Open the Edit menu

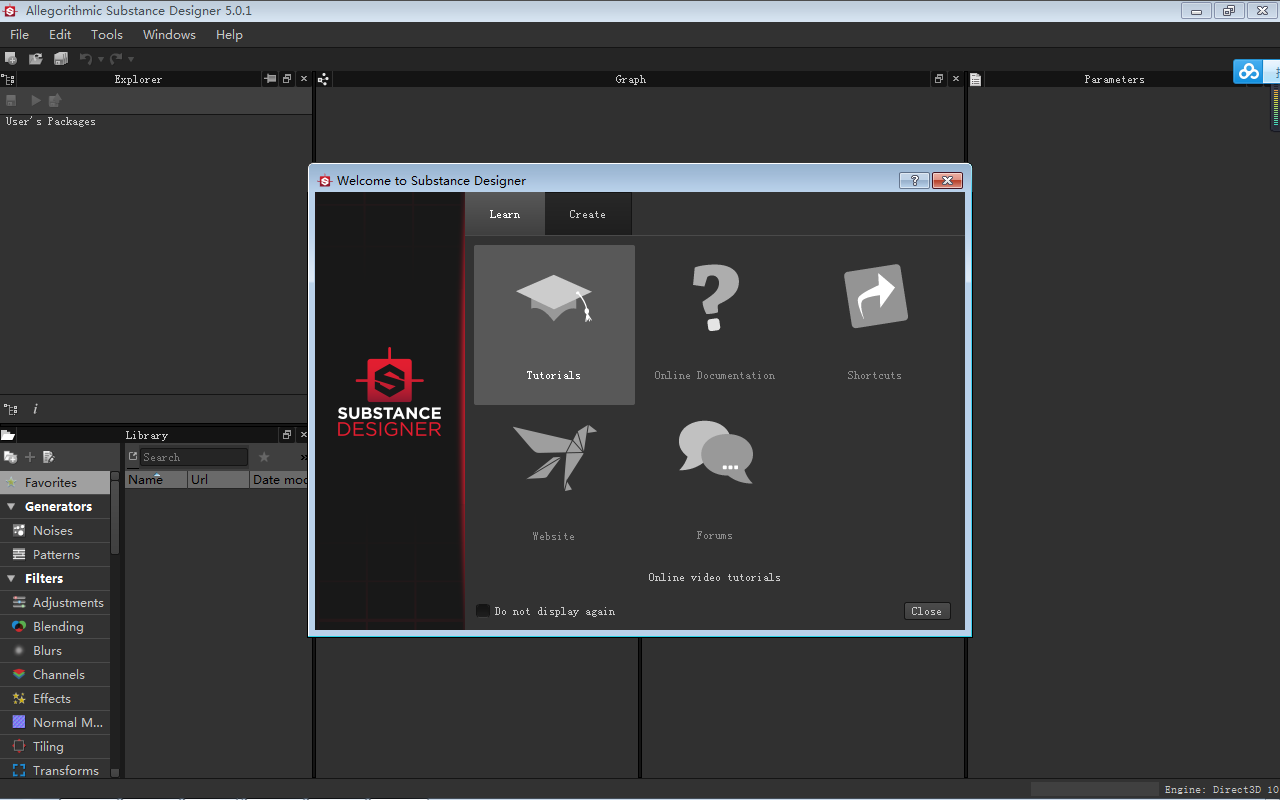(60, 34)
